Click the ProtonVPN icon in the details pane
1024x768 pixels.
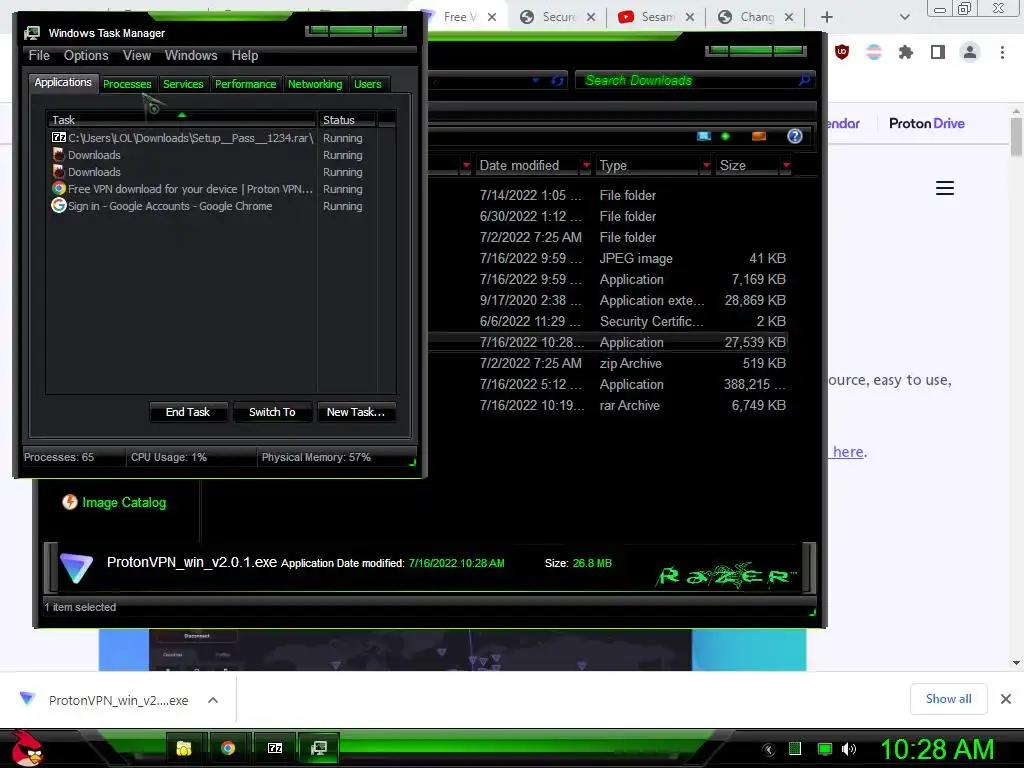coord(76,567)
